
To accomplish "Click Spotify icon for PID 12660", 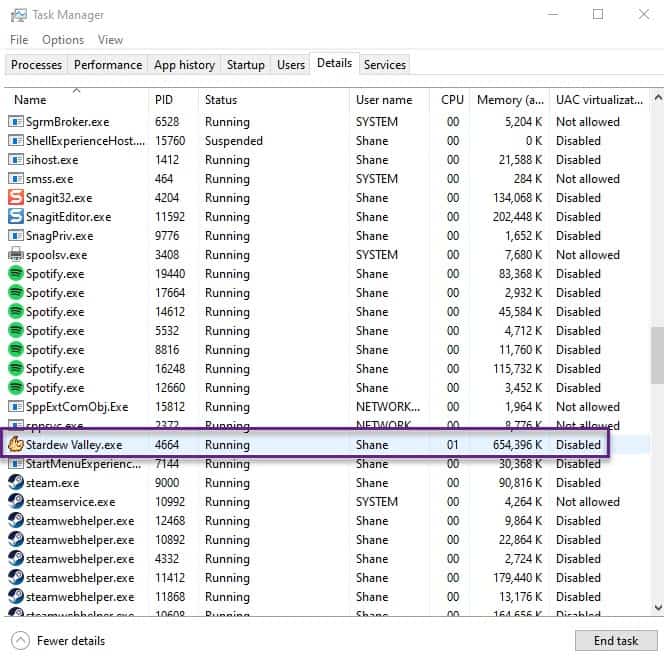I will coord(16,387).
